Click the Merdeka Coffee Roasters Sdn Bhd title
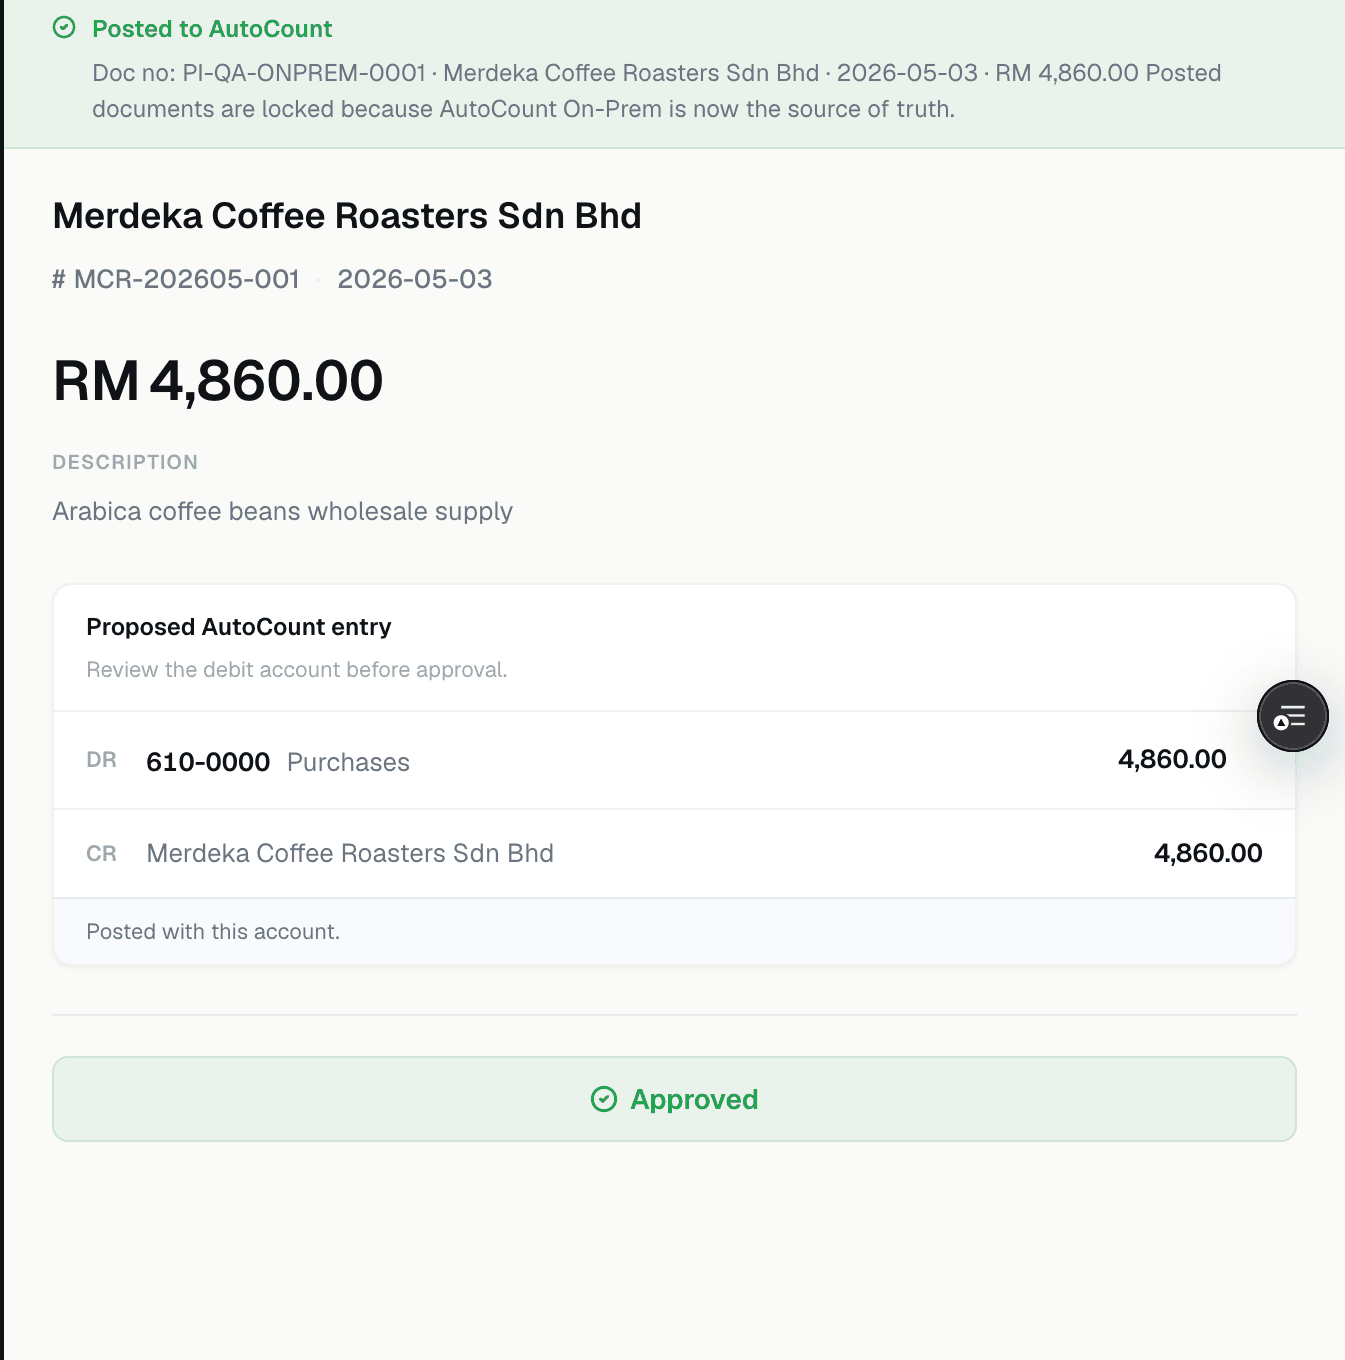1345x1360 pixels. point(347,216)
